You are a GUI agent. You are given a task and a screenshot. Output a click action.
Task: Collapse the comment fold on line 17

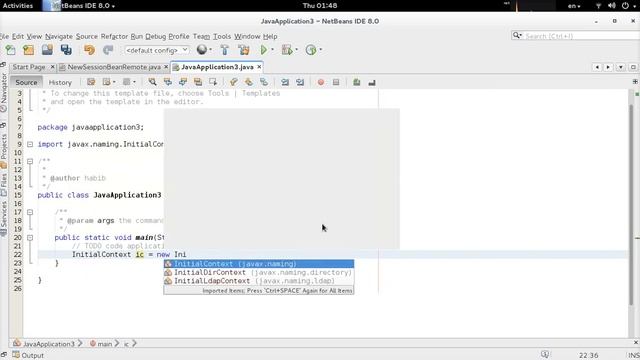click(x=30, y=212)
